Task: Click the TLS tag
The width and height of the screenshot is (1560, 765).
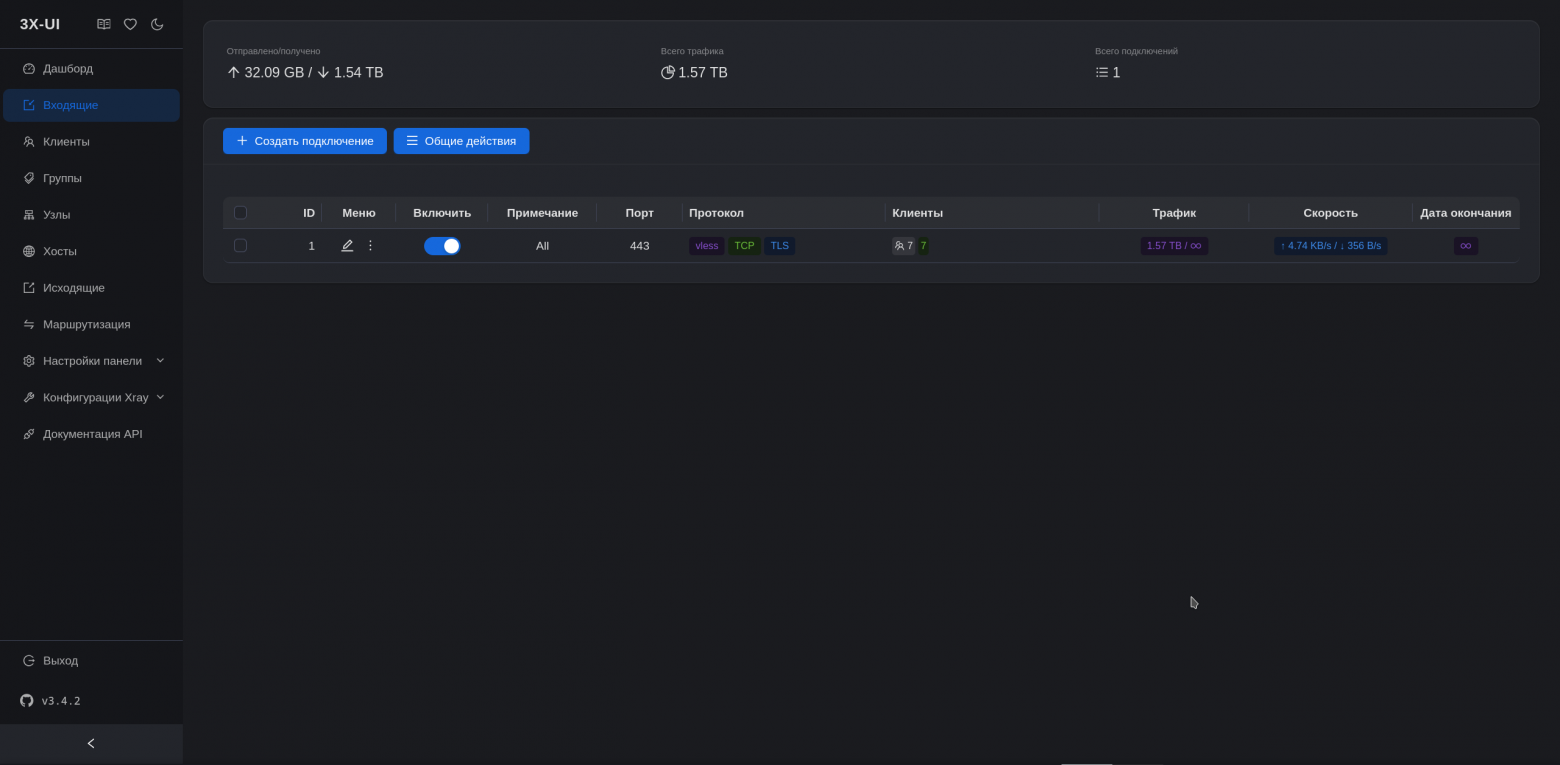Action: point(780,246)
